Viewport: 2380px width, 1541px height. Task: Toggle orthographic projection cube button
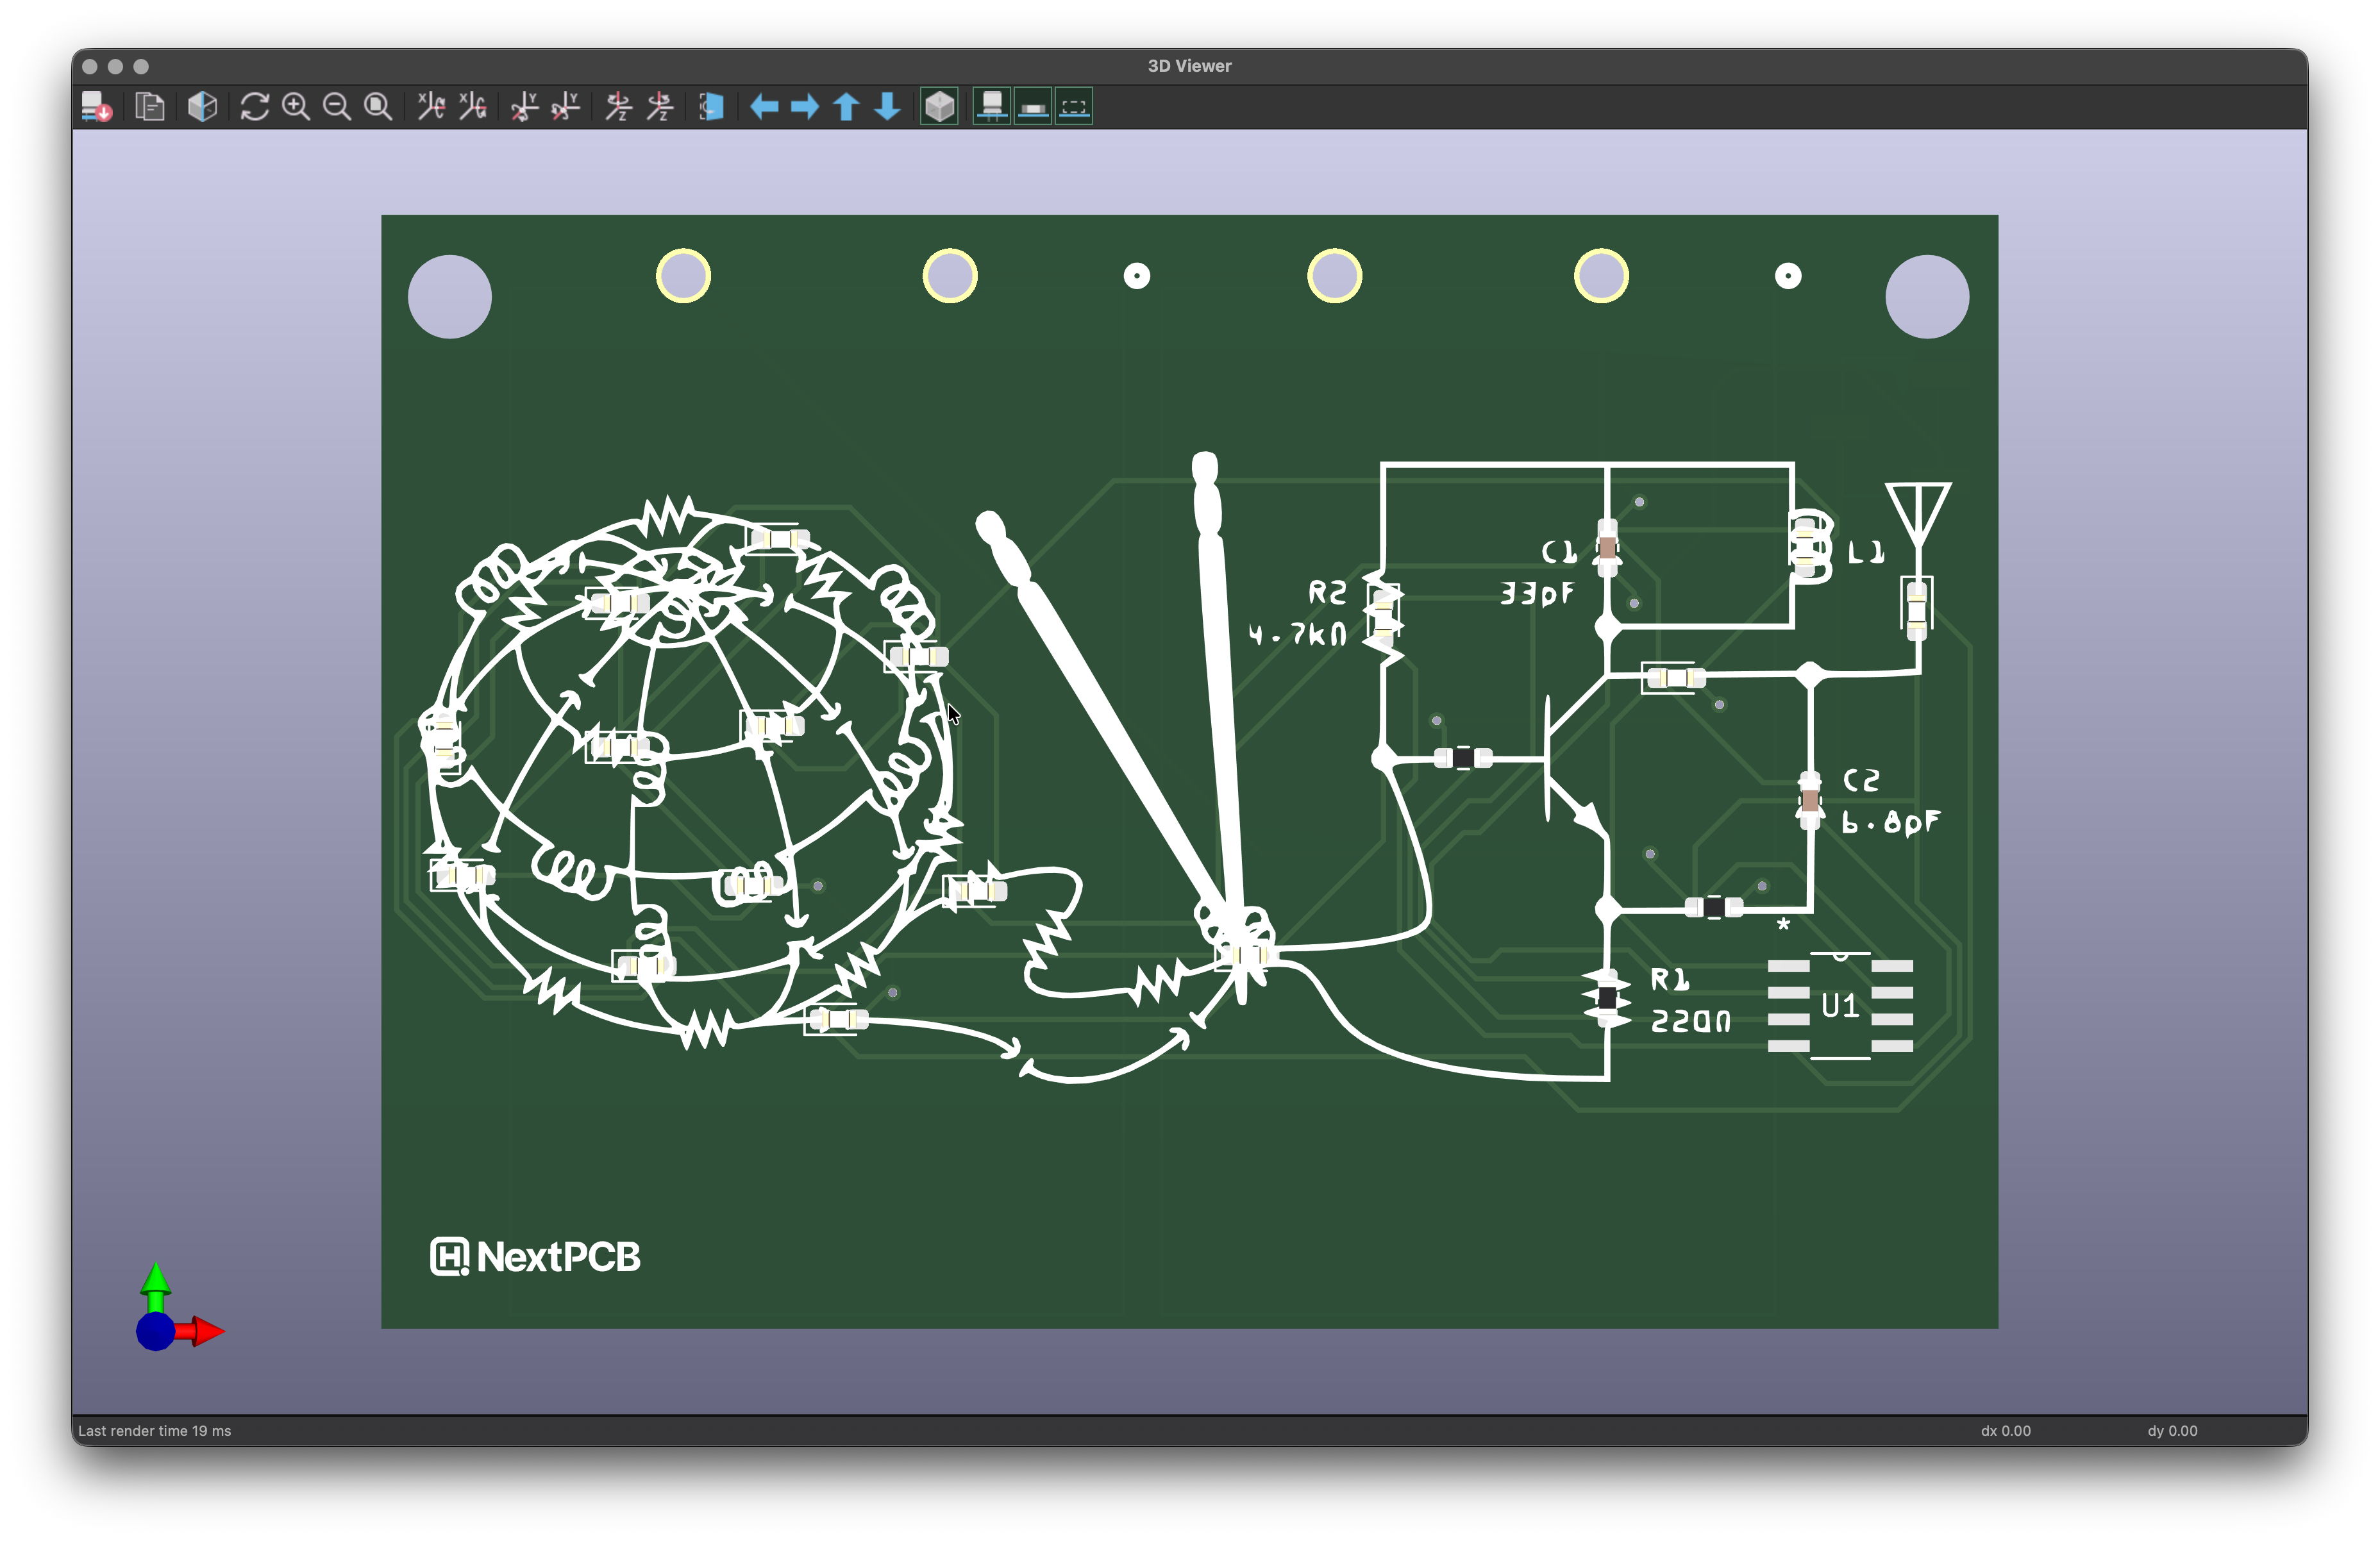(x=939, y=106)
